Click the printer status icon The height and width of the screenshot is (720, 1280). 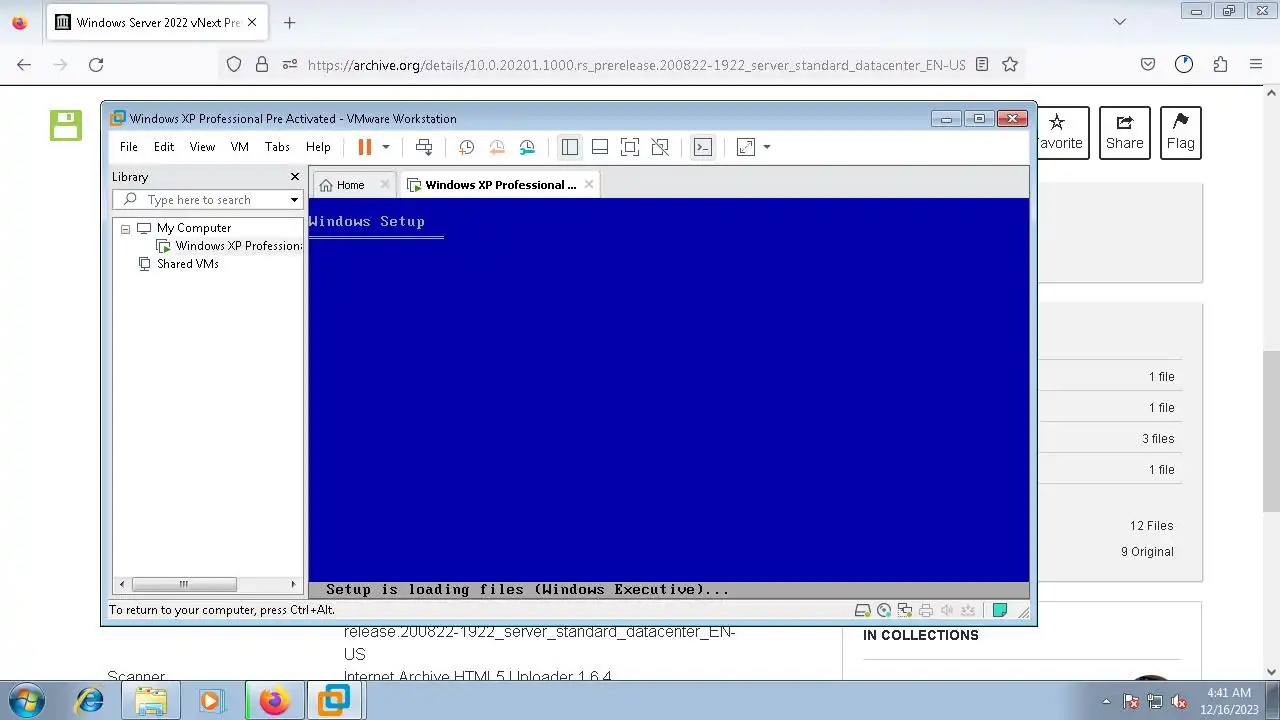(x=926, y=610)
